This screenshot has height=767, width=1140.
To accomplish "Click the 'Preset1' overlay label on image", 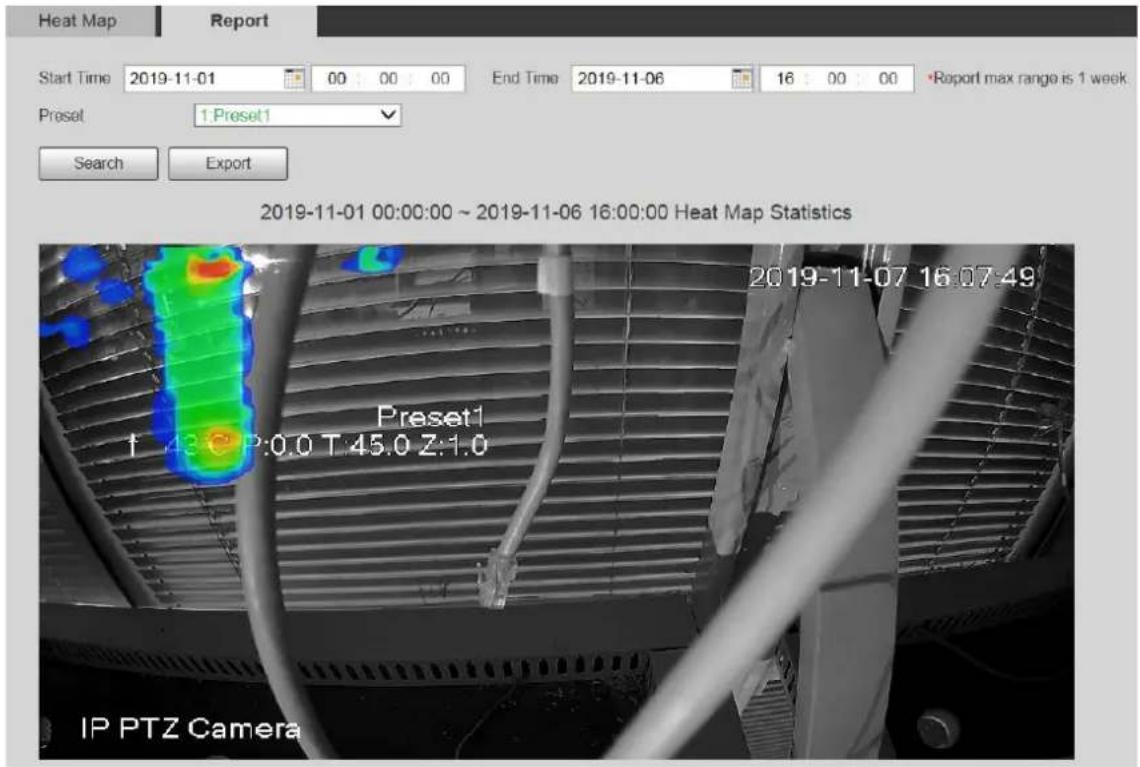I will click(x=430, y=417).
